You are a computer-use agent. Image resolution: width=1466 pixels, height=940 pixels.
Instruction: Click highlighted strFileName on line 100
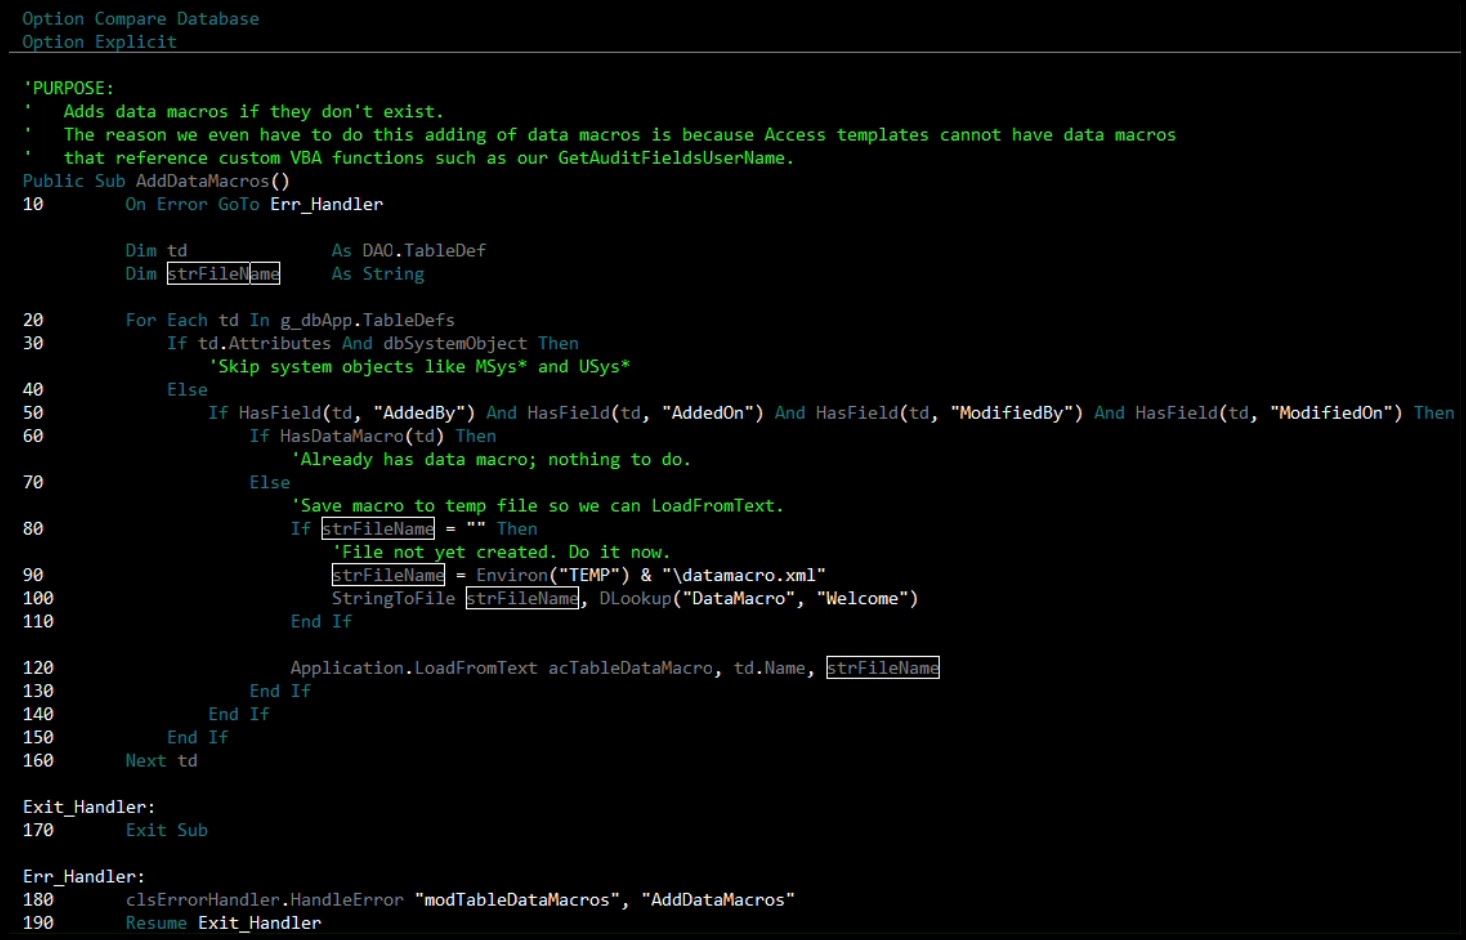tap(522, 598)
